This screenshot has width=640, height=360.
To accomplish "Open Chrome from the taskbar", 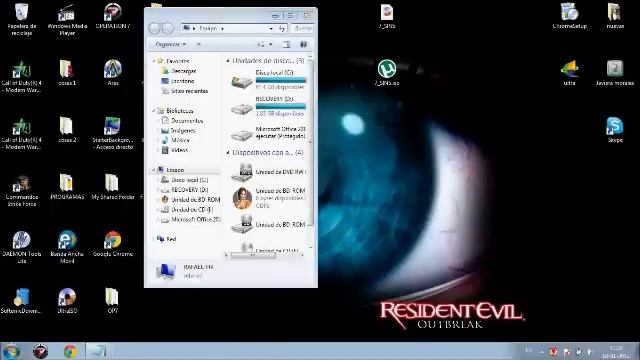I will (70, 351).
